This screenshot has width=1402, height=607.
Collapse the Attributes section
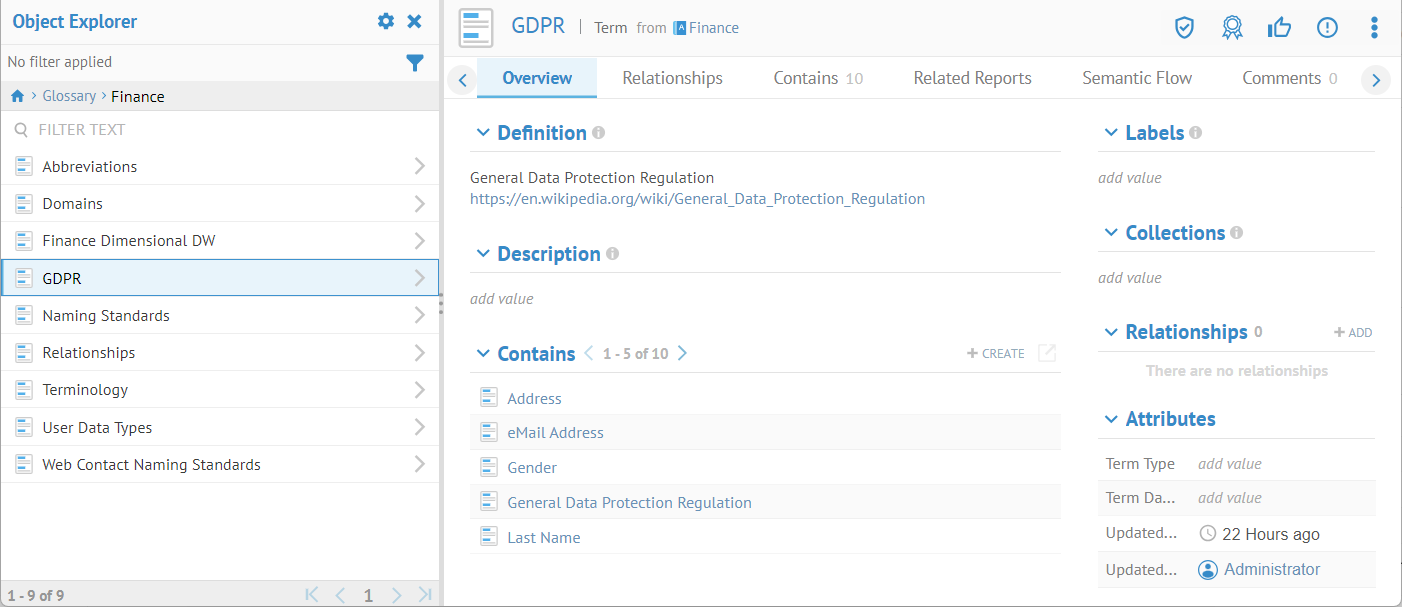(1111, 419)
